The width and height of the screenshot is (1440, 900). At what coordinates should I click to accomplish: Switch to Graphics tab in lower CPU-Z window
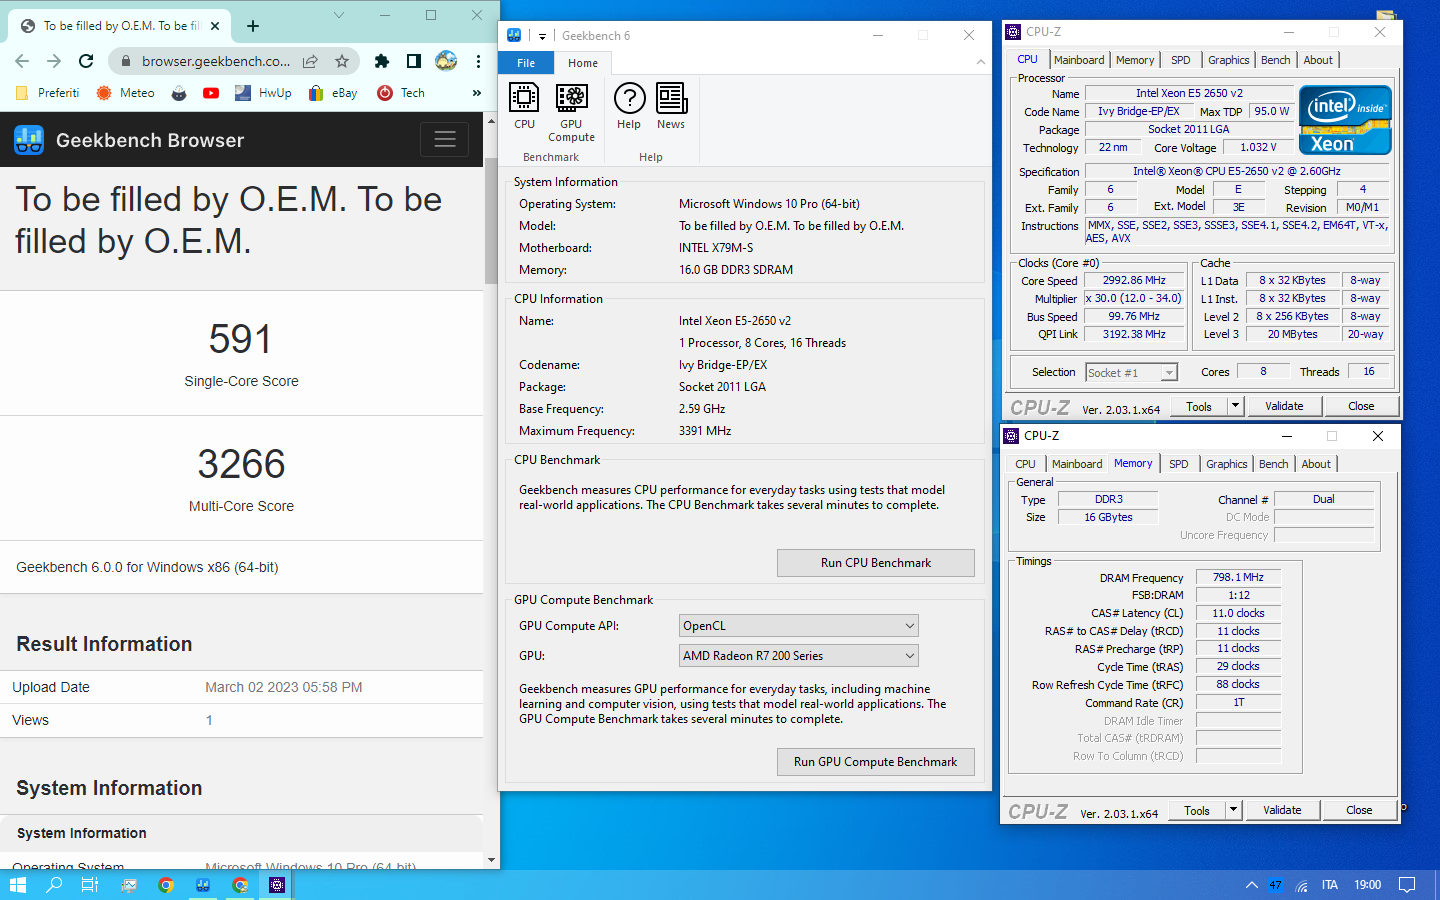point(1226,464)
